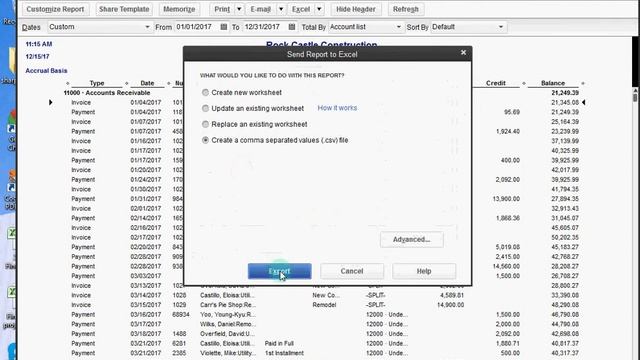Cancel the Send Report to Excel dialog
This screenshot has width=640, height=360.
coord(352,271)
